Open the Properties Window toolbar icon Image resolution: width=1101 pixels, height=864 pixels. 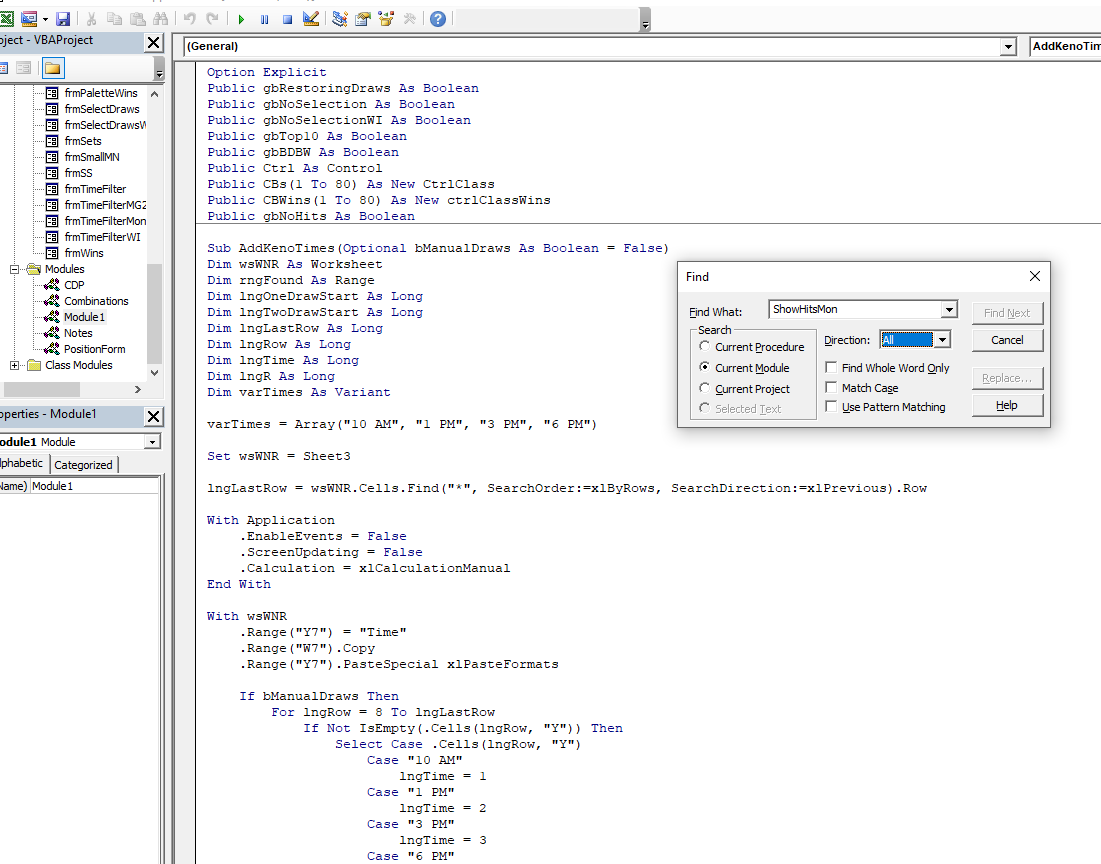pos(362,17)
